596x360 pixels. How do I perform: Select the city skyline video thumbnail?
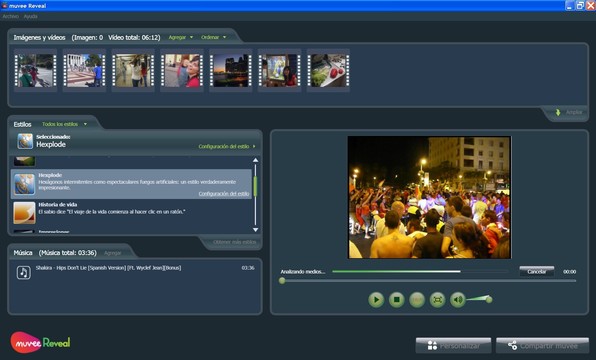click(231, 70)
